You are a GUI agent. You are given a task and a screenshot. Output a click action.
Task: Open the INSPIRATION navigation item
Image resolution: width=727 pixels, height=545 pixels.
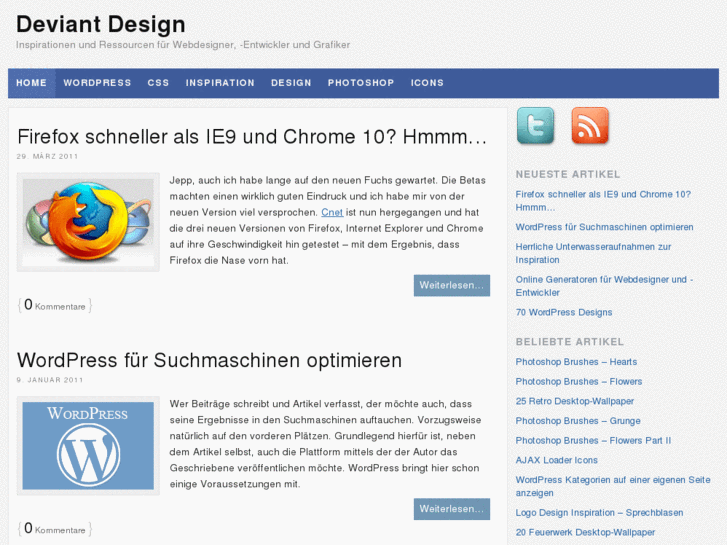(x=220, y=83)
